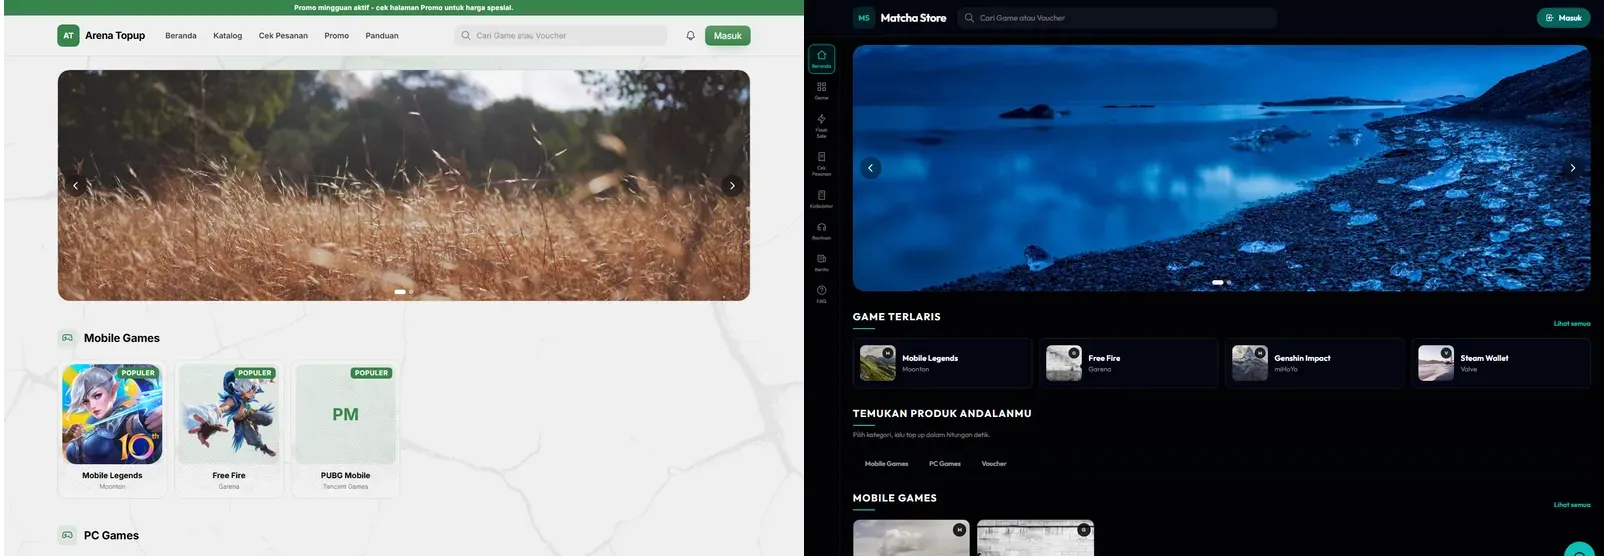Open the Berita news icon
The width and height of the screenshot is (1608, 556).
click(x=821, y=263)
